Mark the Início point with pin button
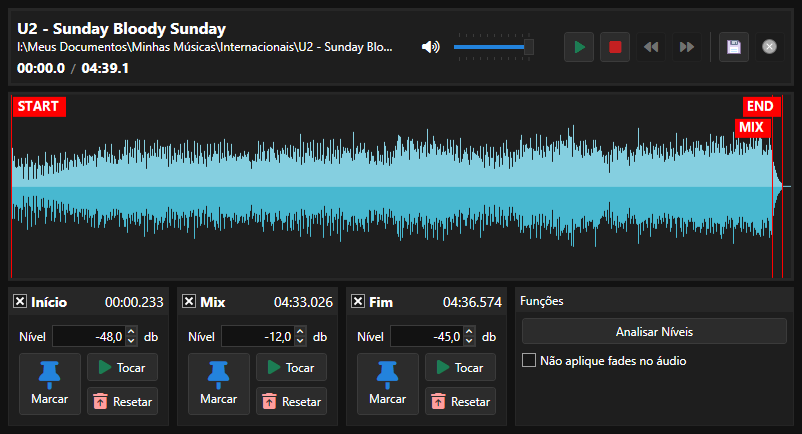 (50, 383)
